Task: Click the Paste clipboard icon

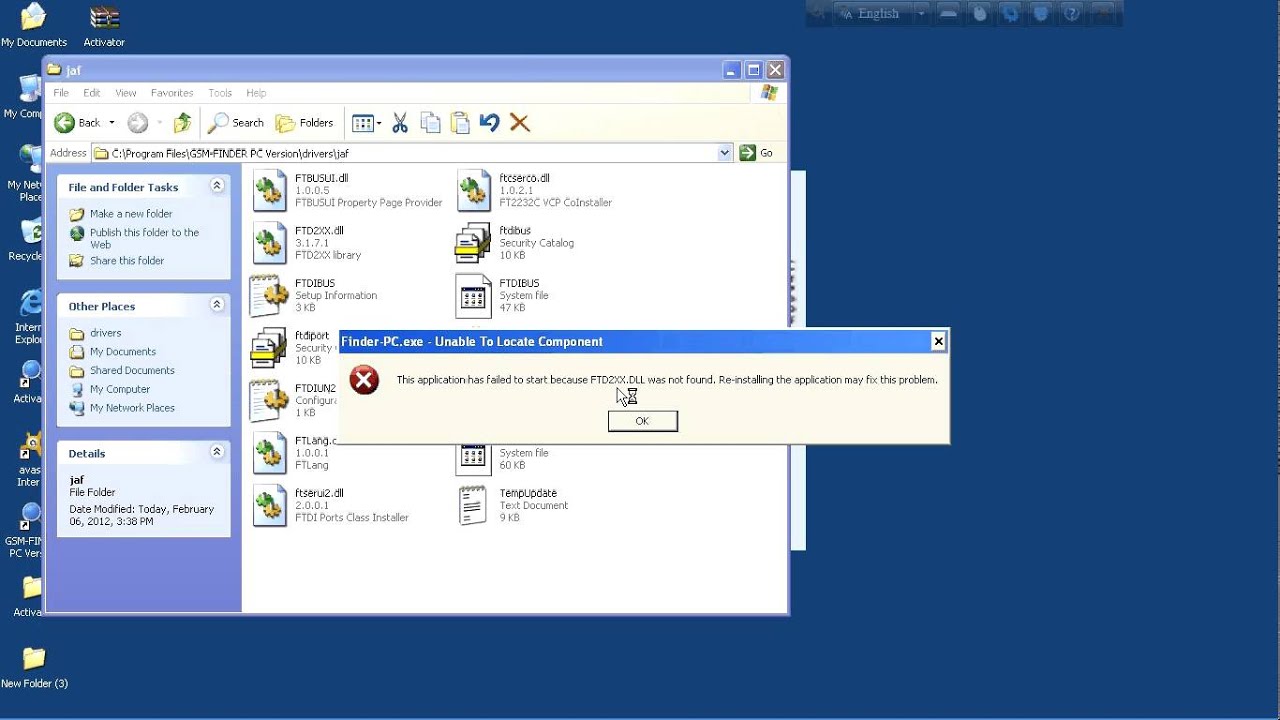Action: click(460, 123)
